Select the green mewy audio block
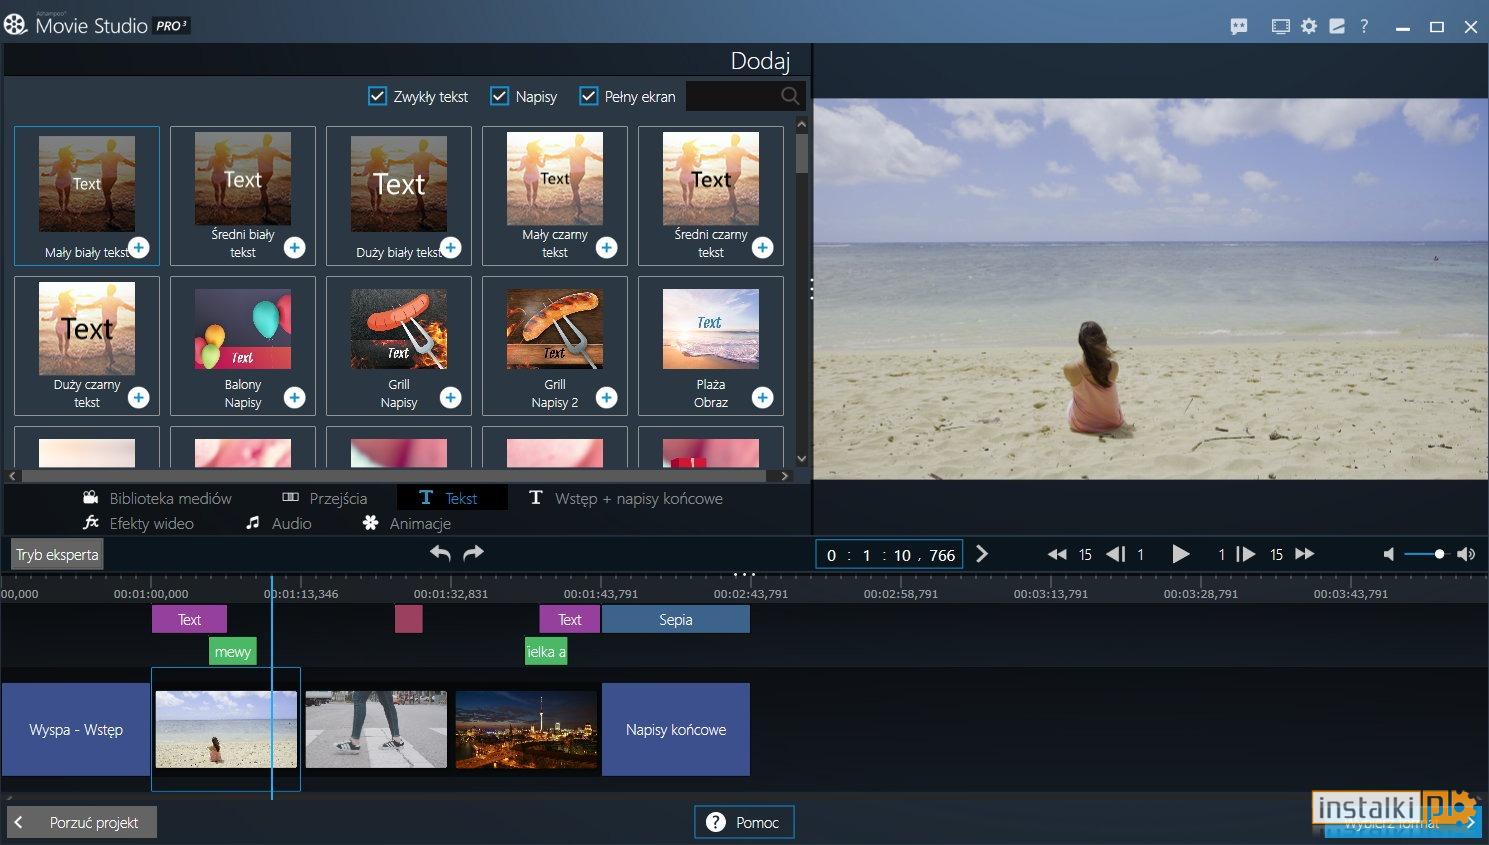This screenshot has width=1489, height=845. pos(233,651)
